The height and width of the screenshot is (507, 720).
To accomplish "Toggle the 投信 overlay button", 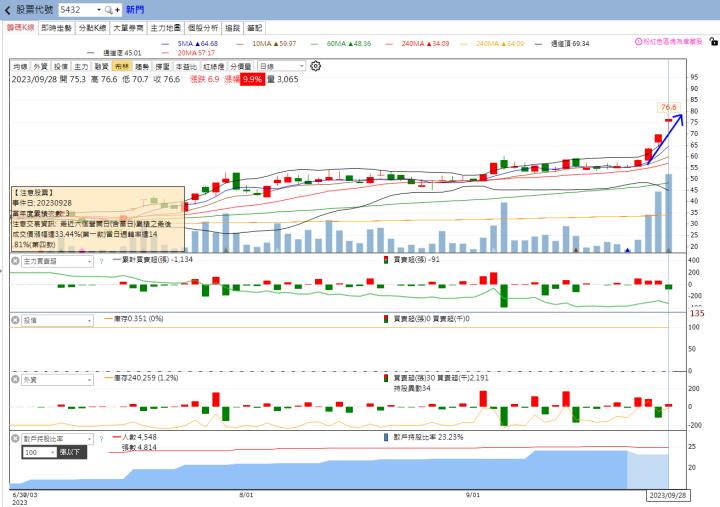I will click(61, 67).
